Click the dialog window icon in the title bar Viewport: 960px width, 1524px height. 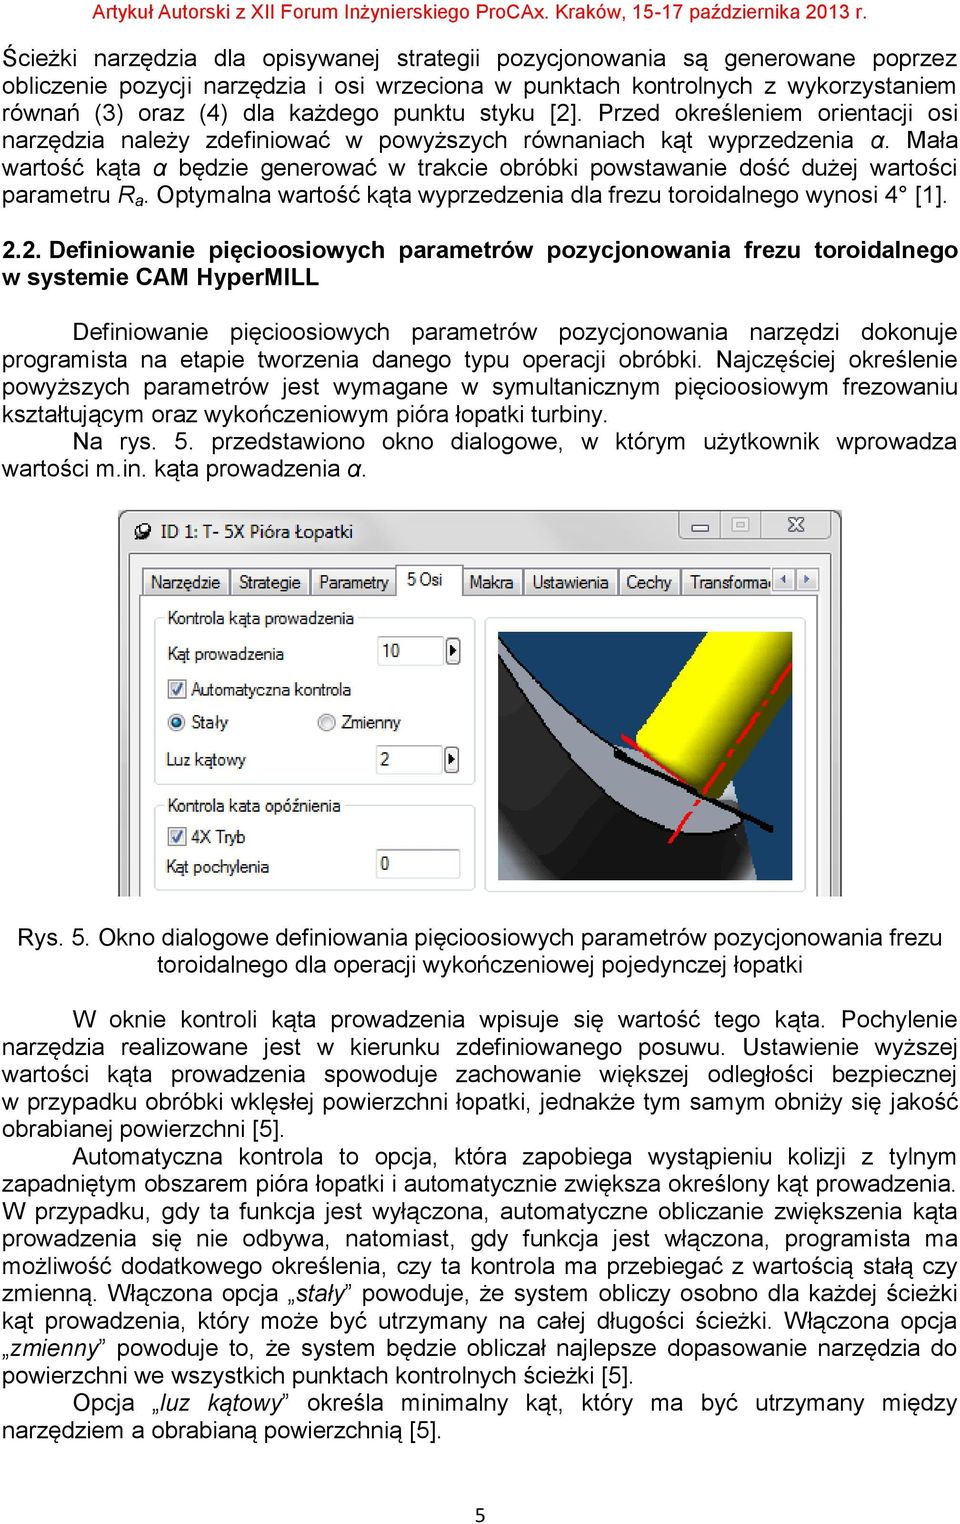(143, 531)
